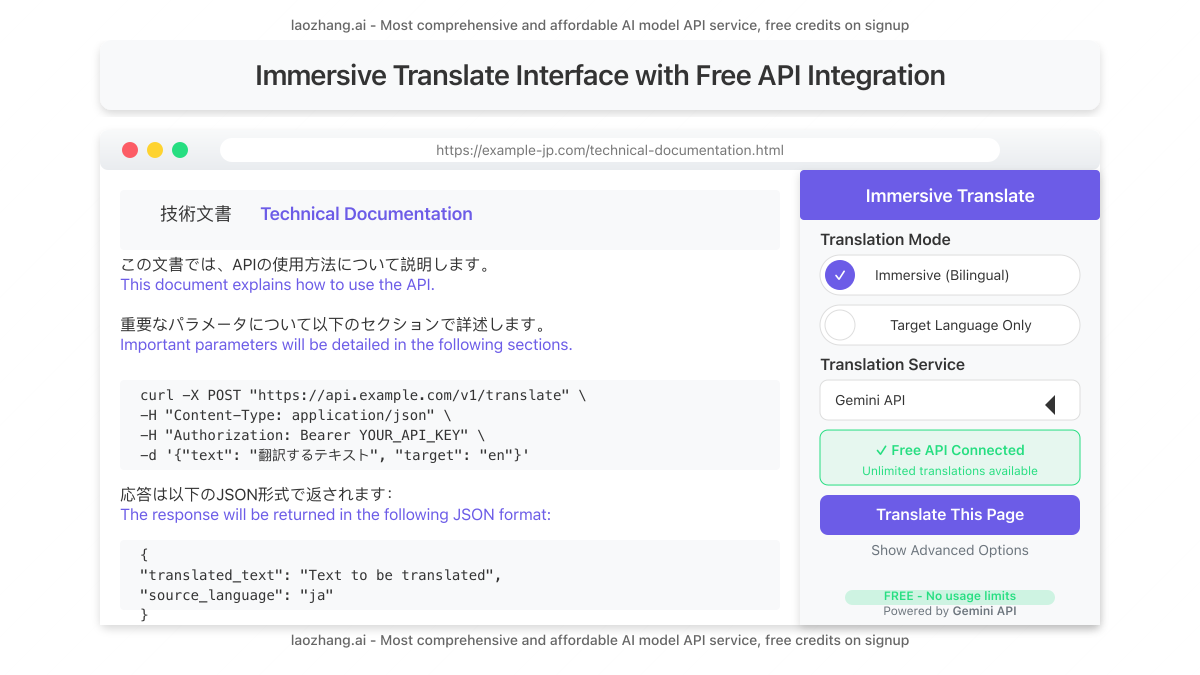Click the curl -X POST command line
This screenshot has height=675, width=1200.
(363, 395)
